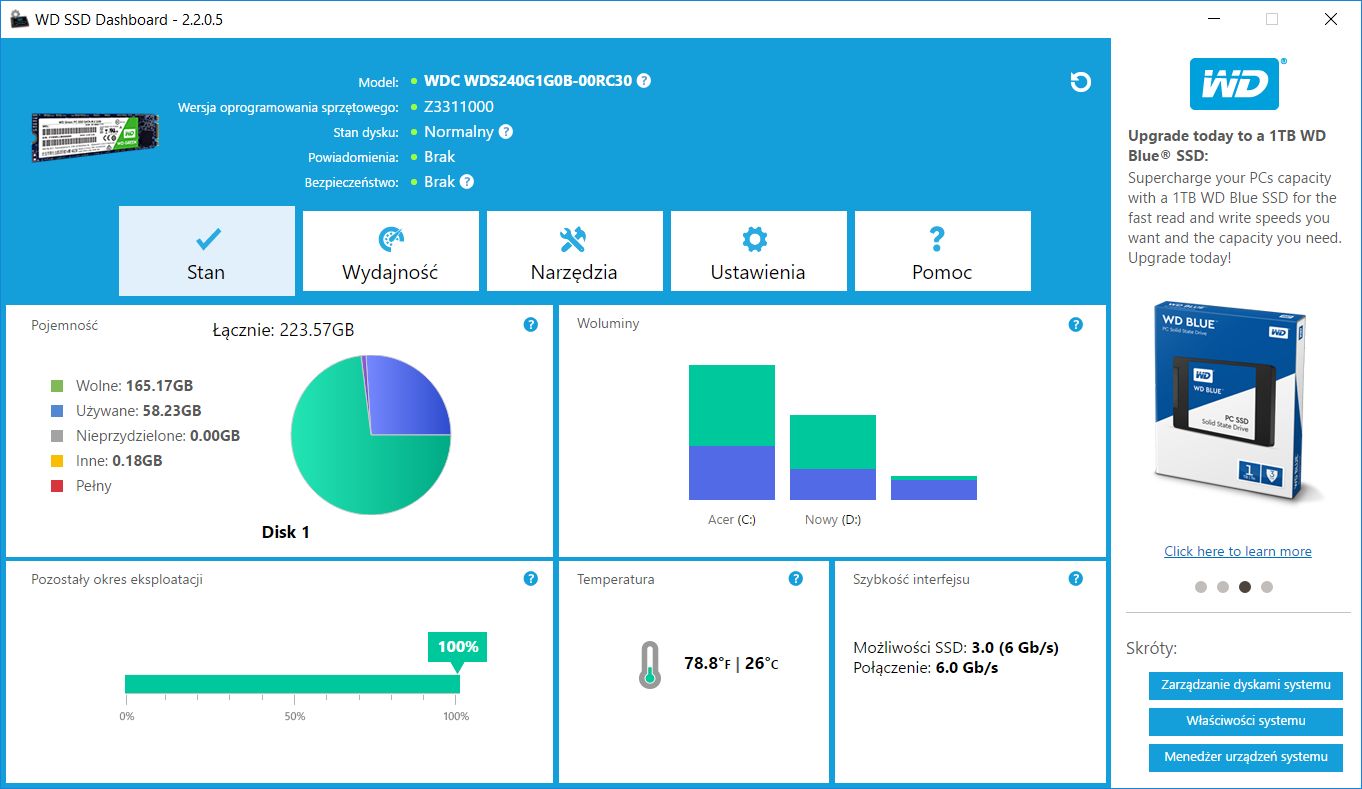Click the gray Nieprzydzielone legend swatch
Image resolution: width=1362 pixels, height=789 pixels.
tap(57, 436)
